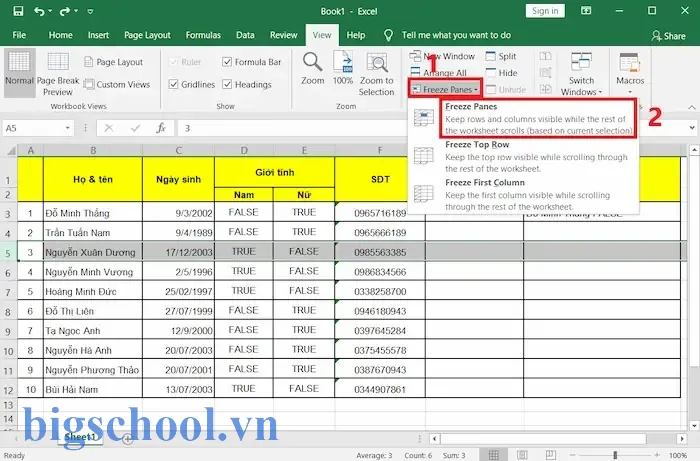Toggle the Ruler checkbox

click(174, 62)
